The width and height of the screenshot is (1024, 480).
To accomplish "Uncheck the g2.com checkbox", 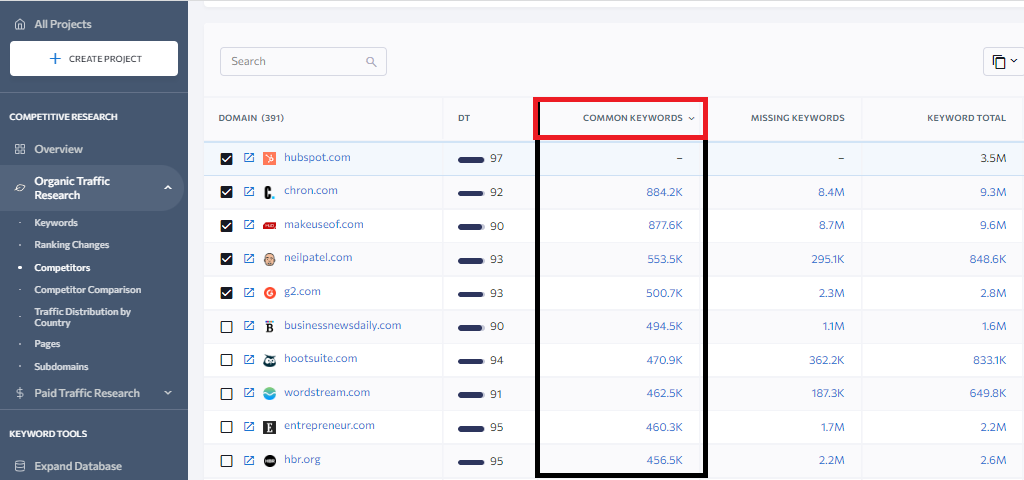I will click(x=227, y=293).
